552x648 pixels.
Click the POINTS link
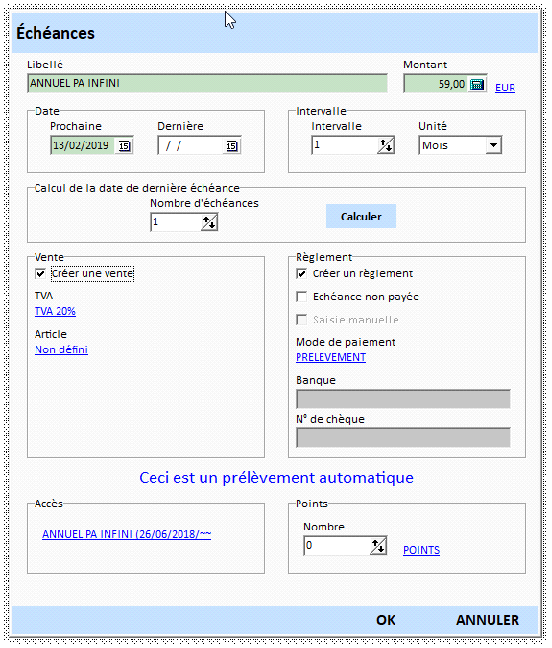[421, 550]
